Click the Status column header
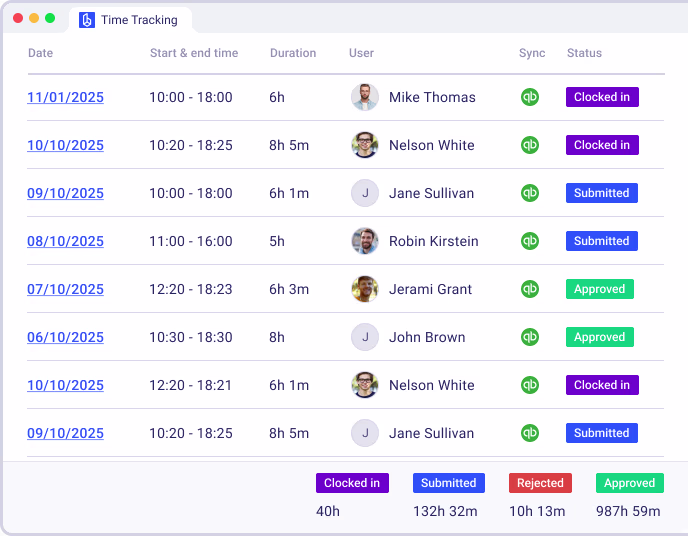Screen dimensions: 688x536 584,53
